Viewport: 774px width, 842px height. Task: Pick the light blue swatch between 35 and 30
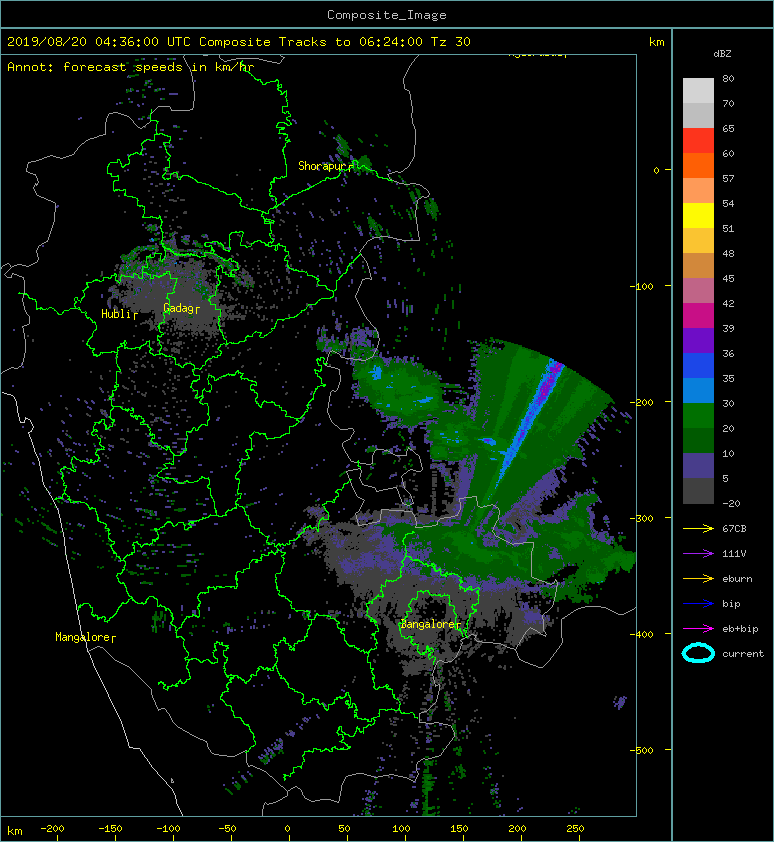click(698, 390)
